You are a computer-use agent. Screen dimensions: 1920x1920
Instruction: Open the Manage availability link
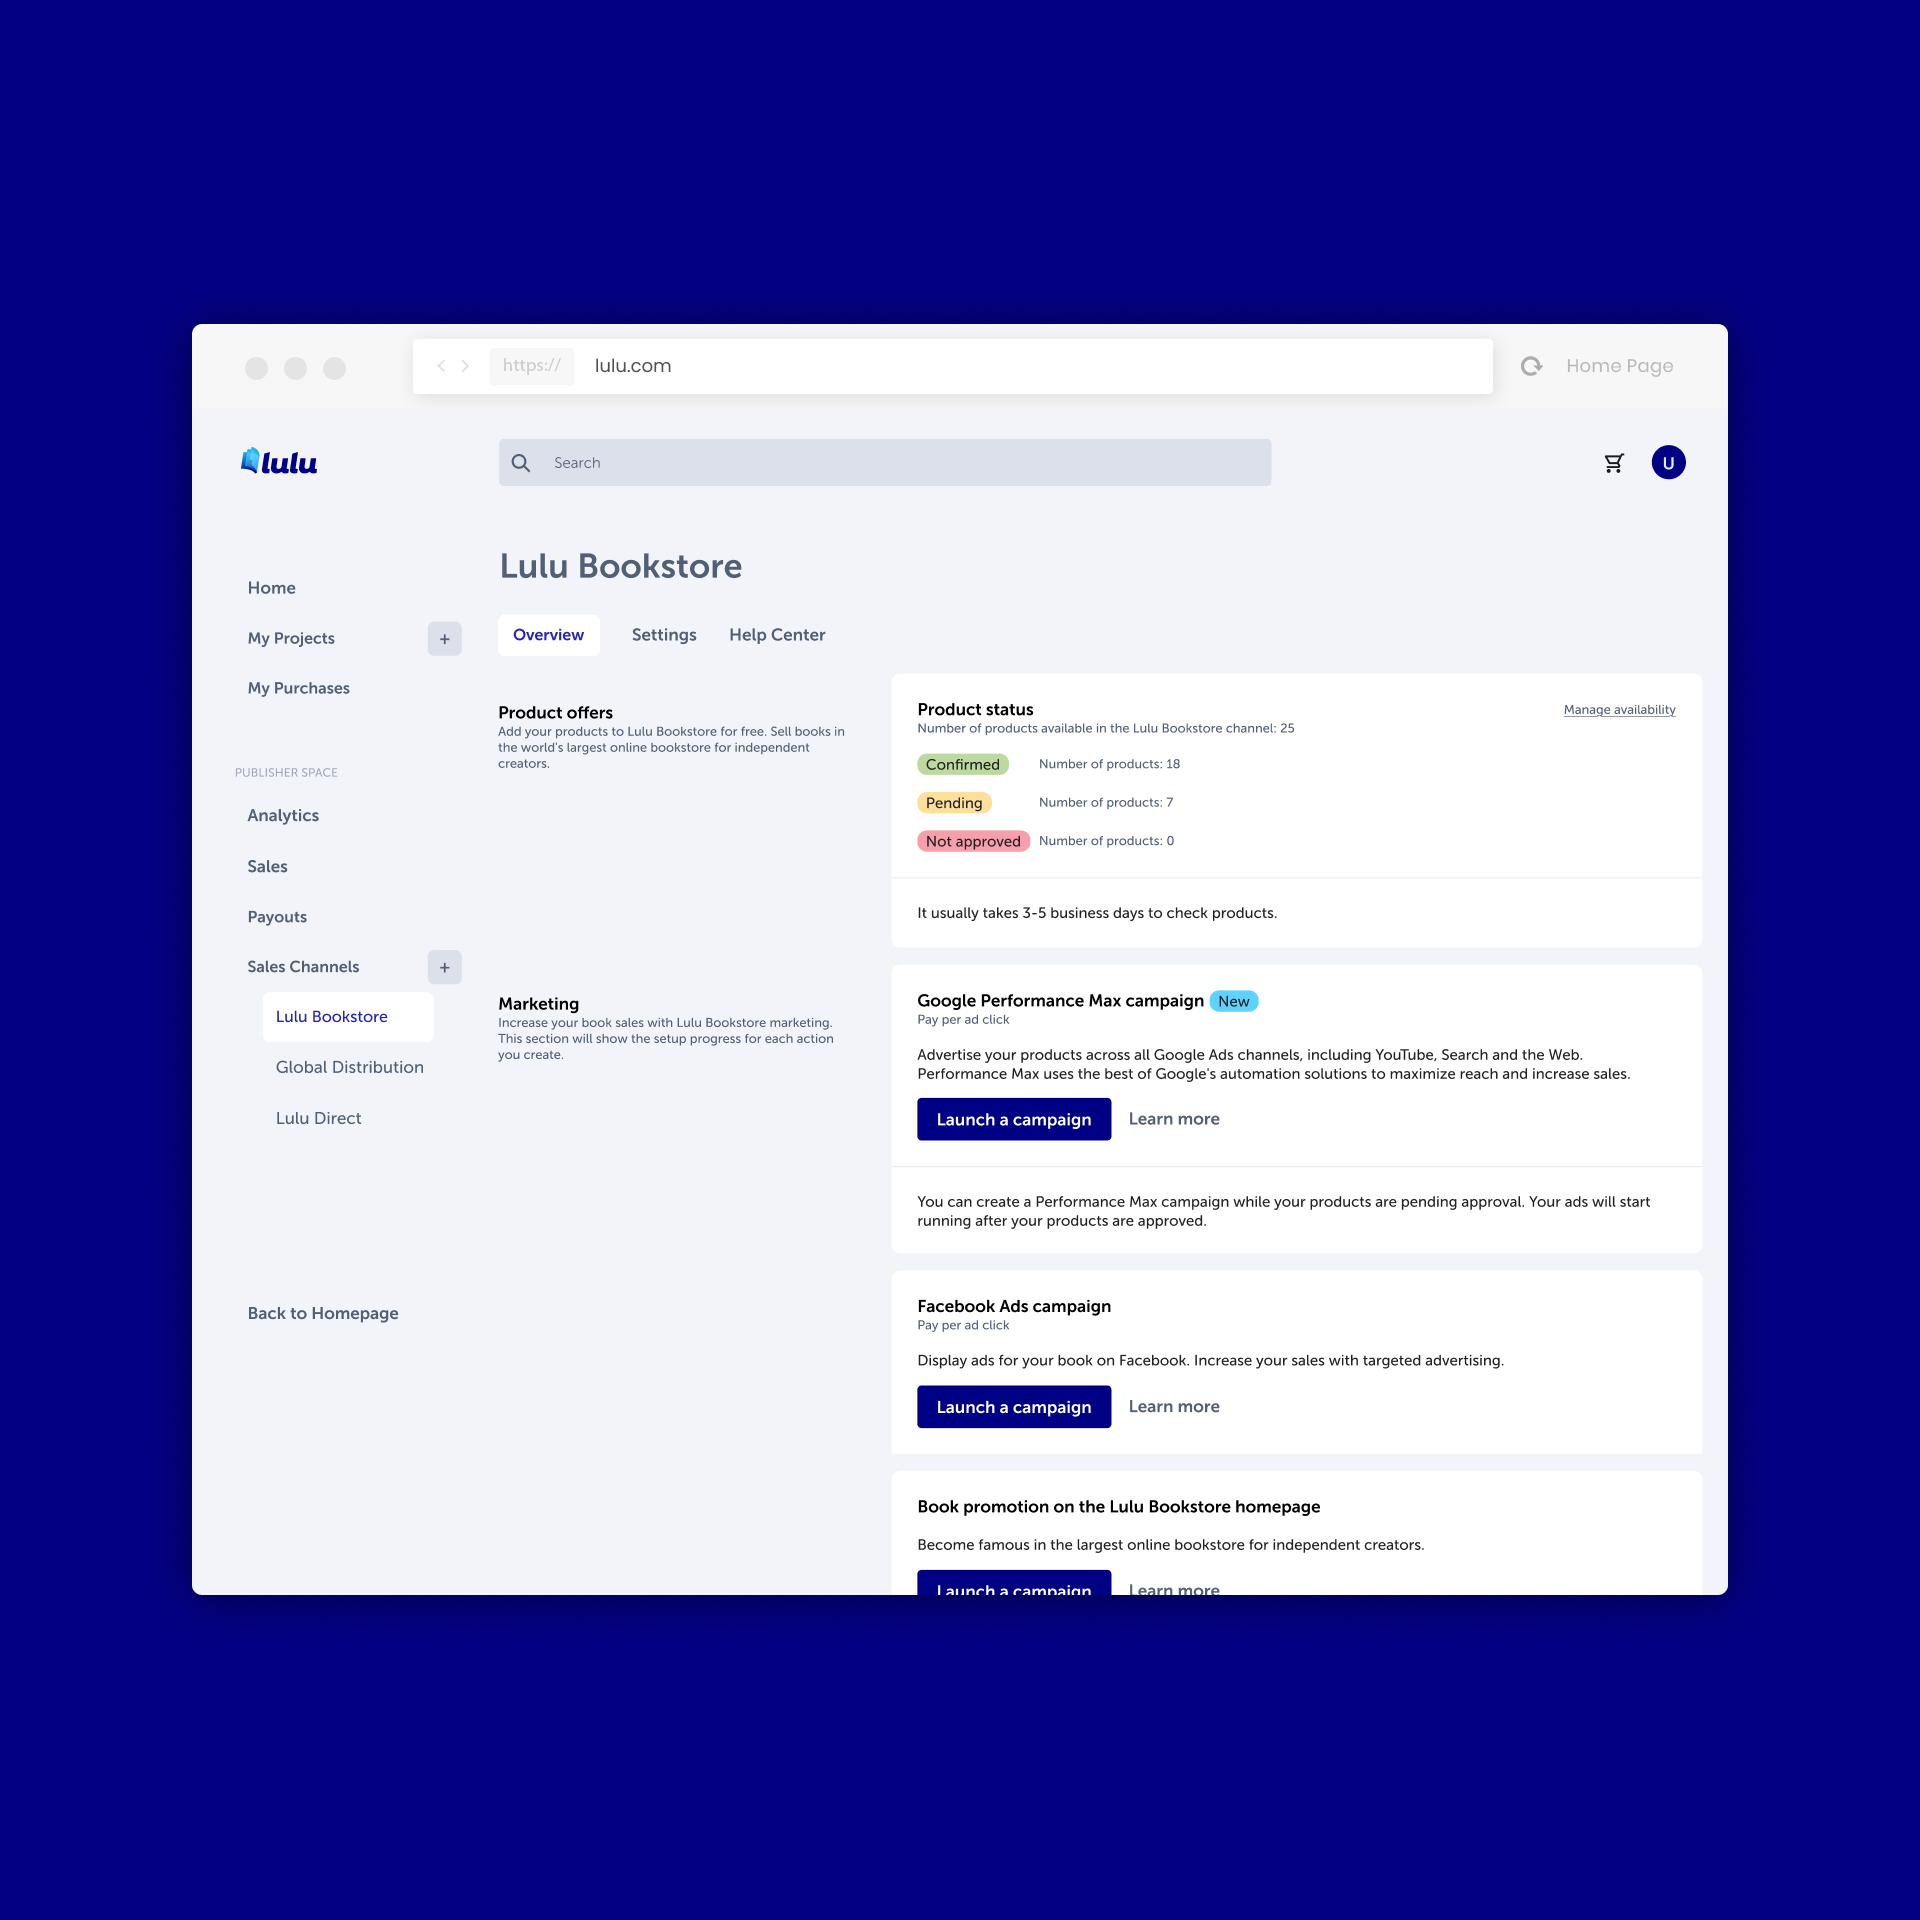click(x=1619, y=710)
